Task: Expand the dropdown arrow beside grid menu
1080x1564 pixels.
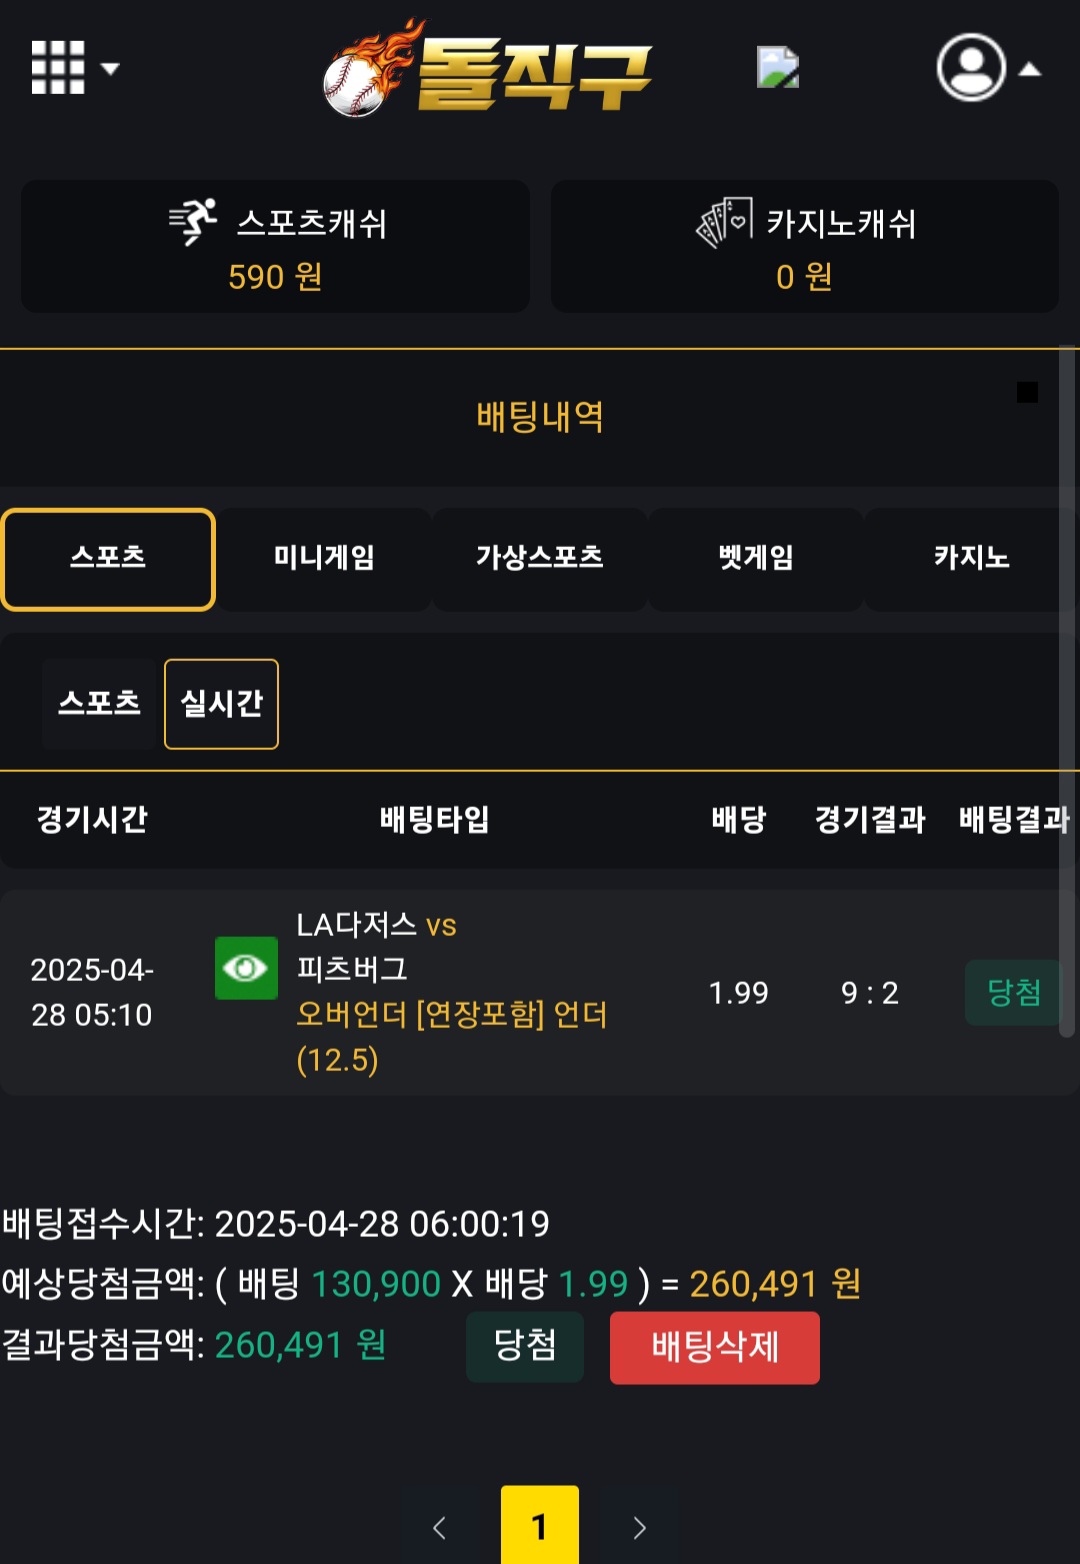Action: [x=110, y=69]
